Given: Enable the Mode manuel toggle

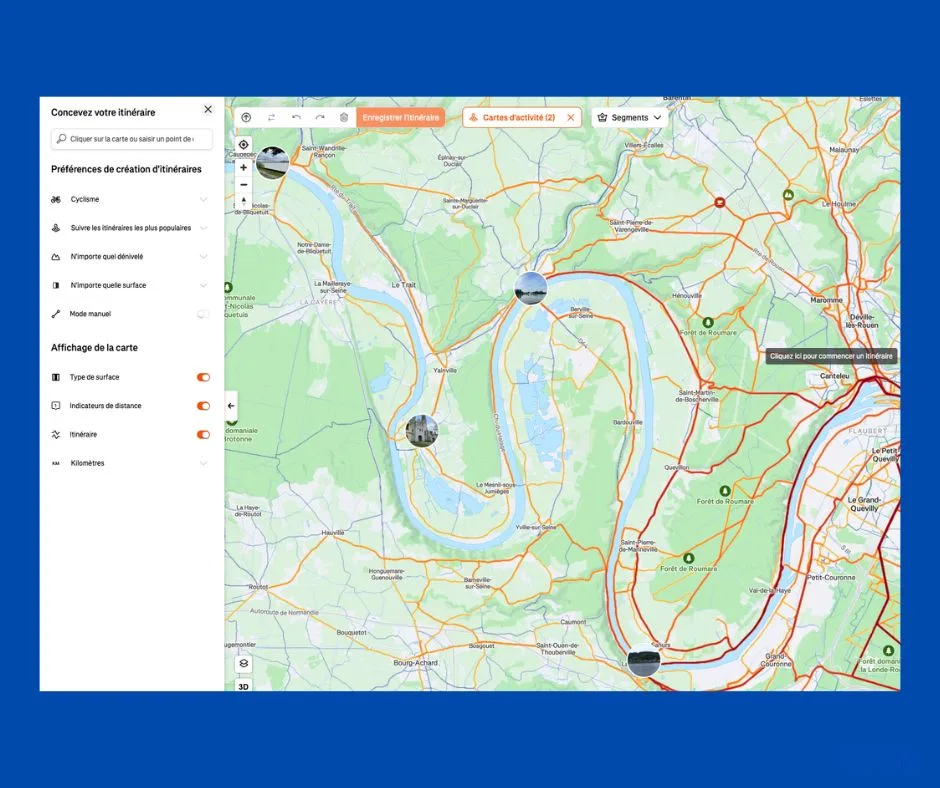Looking at the screenshot, I should [203, 313].
